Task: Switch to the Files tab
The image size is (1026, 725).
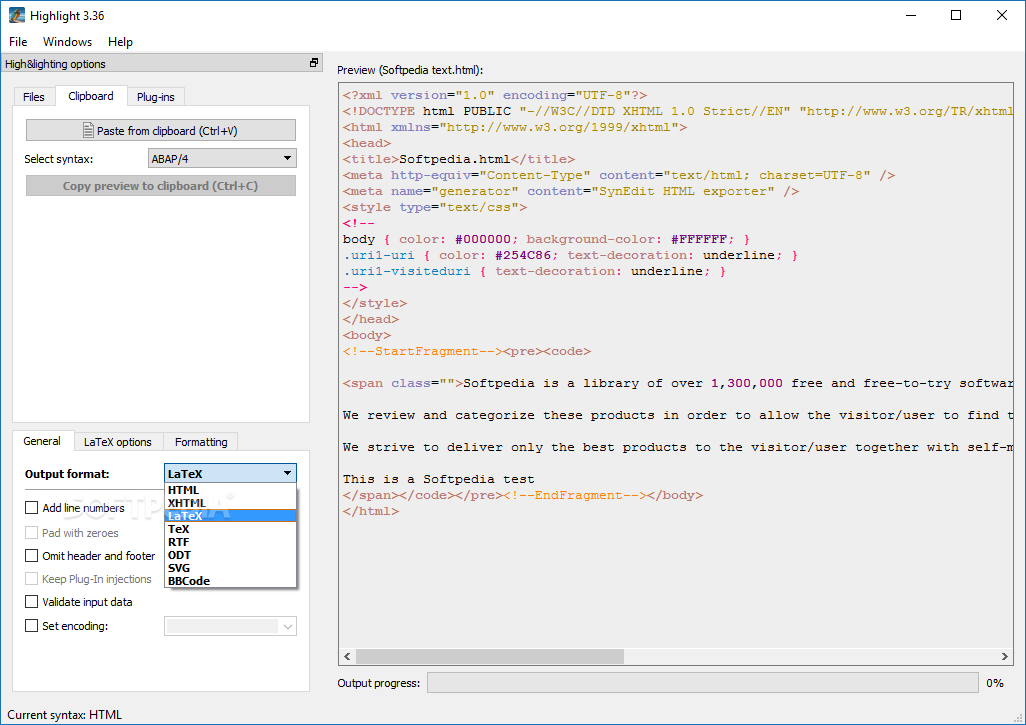Action: (34, 97)
